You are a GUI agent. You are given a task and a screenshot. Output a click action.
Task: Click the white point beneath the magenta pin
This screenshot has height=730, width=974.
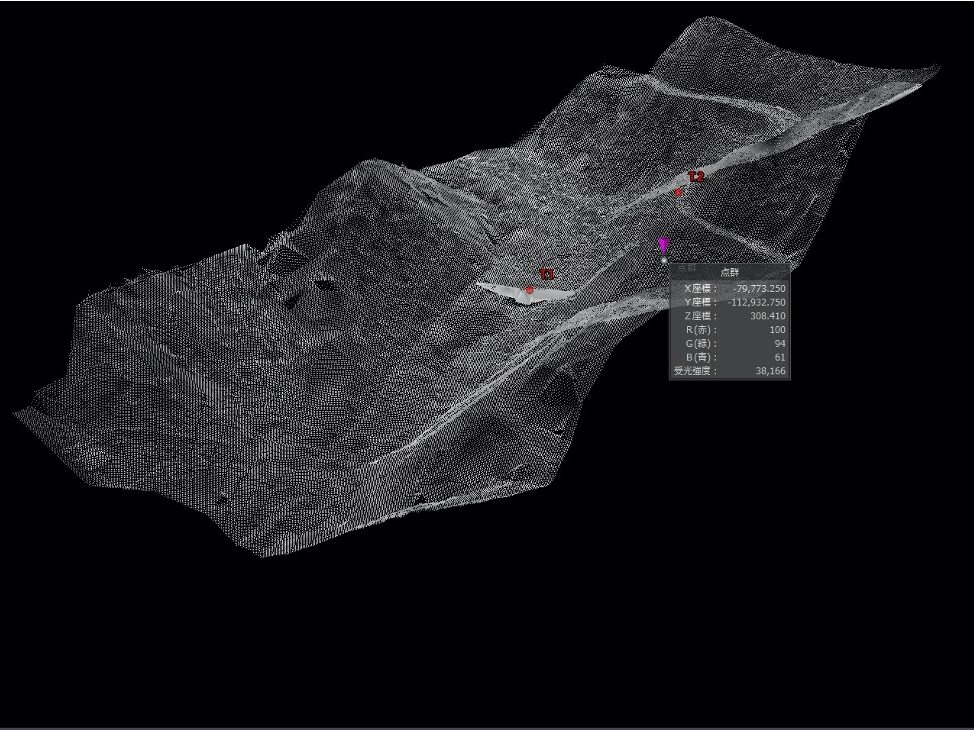[664, 260]
